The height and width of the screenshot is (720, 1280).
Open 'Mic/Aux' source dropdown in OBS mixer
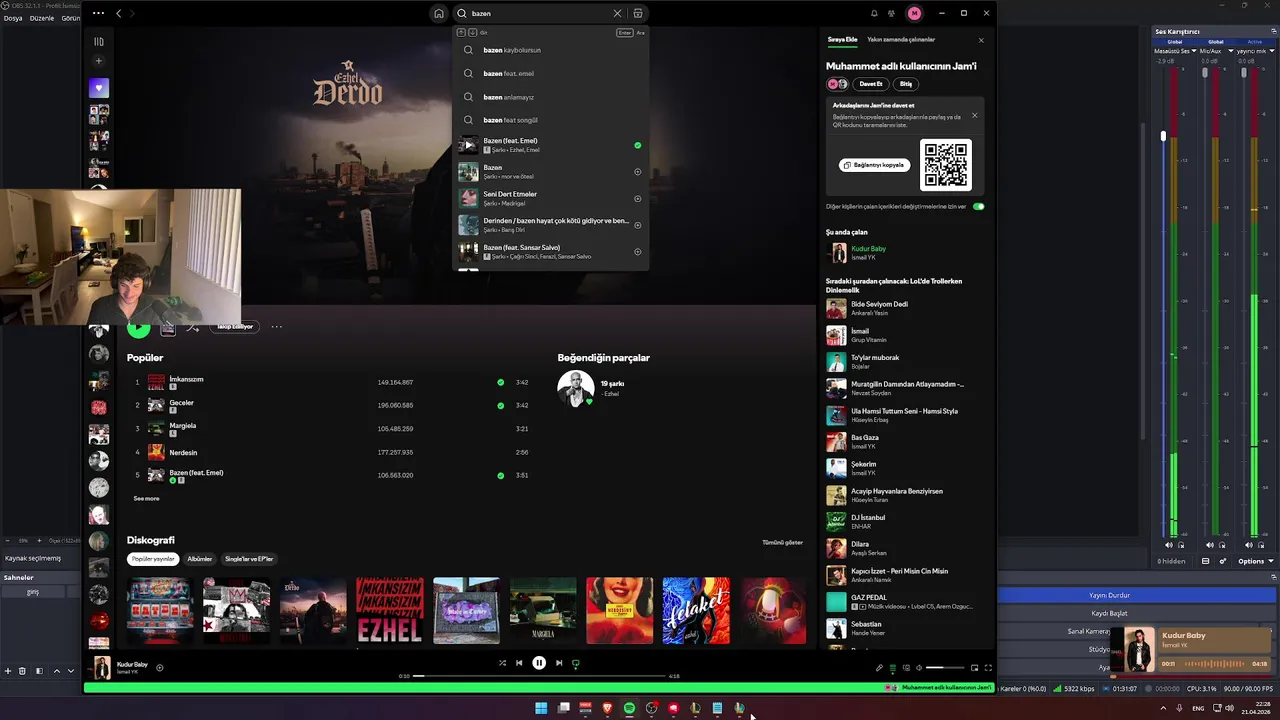[1214, 51]
